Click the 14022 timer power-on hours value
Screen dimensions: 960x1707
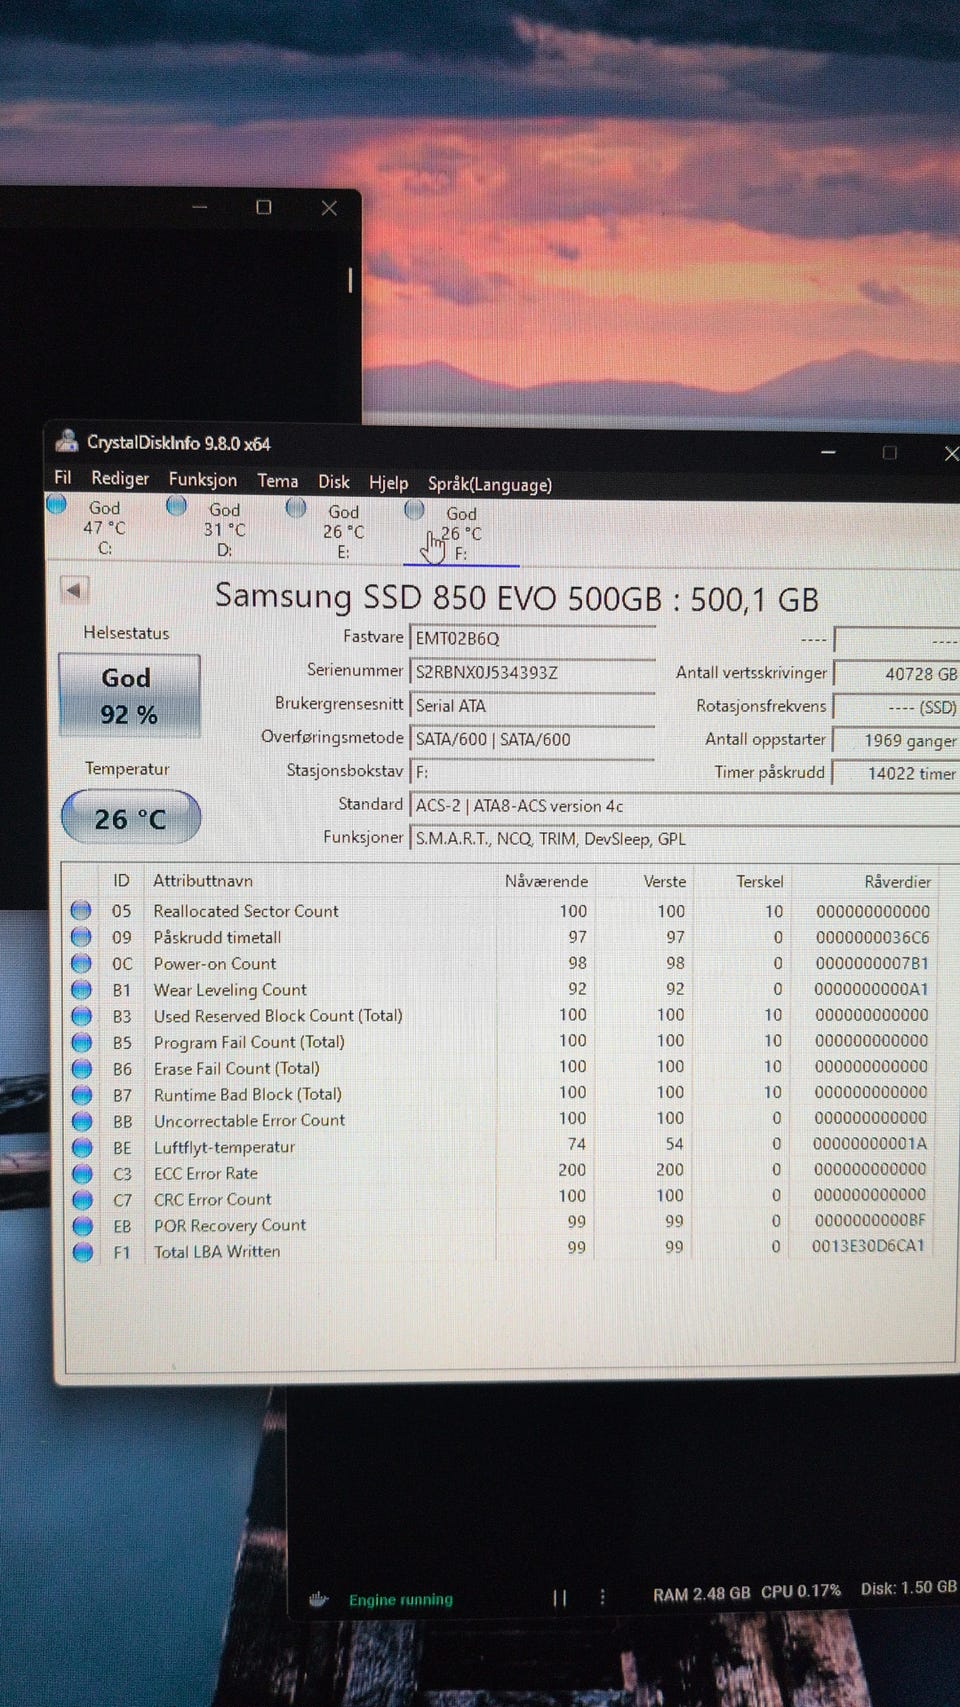point(897,773)
